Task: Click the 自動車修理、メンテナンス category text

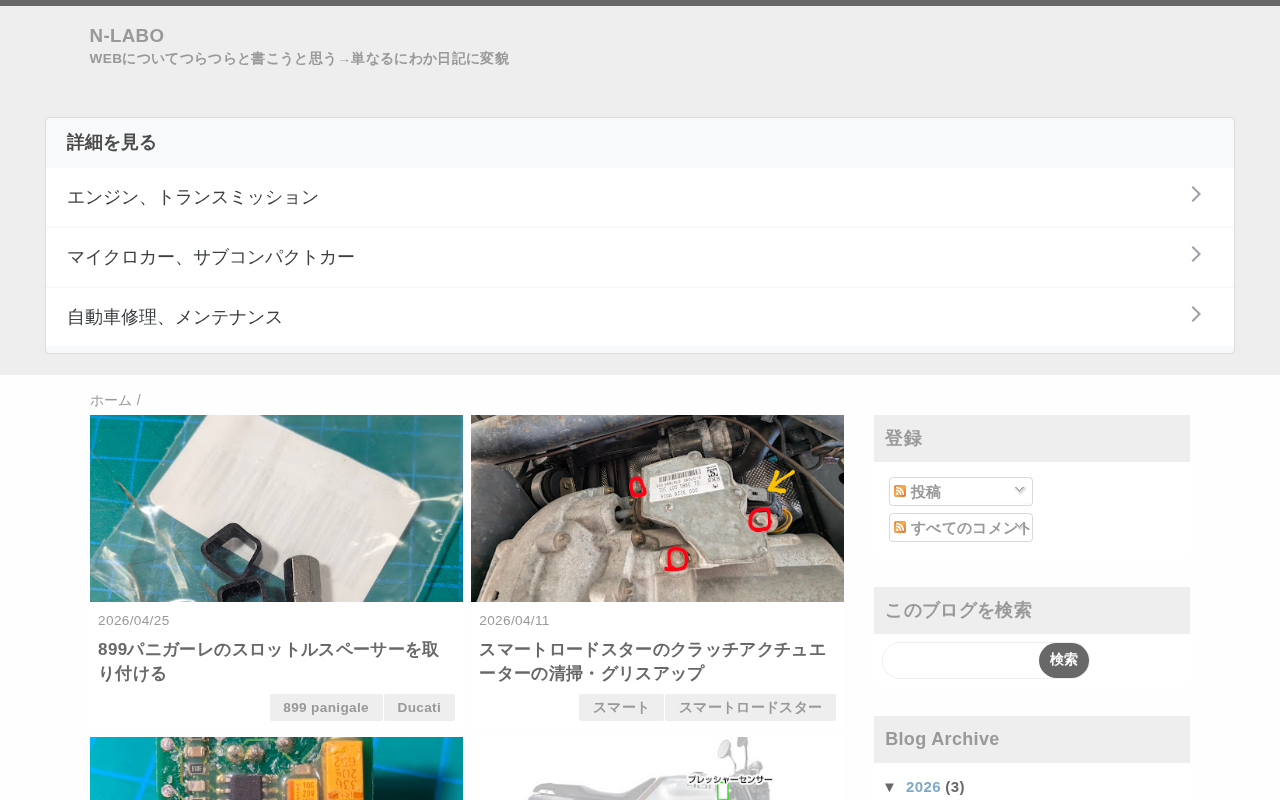Action: point(175,317)
